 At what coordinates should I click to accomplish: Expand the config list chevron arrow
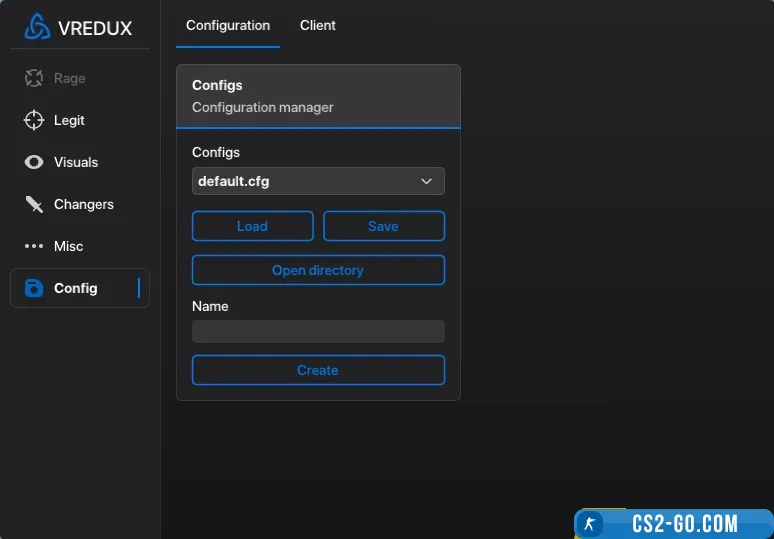click(x=426, y=181)
